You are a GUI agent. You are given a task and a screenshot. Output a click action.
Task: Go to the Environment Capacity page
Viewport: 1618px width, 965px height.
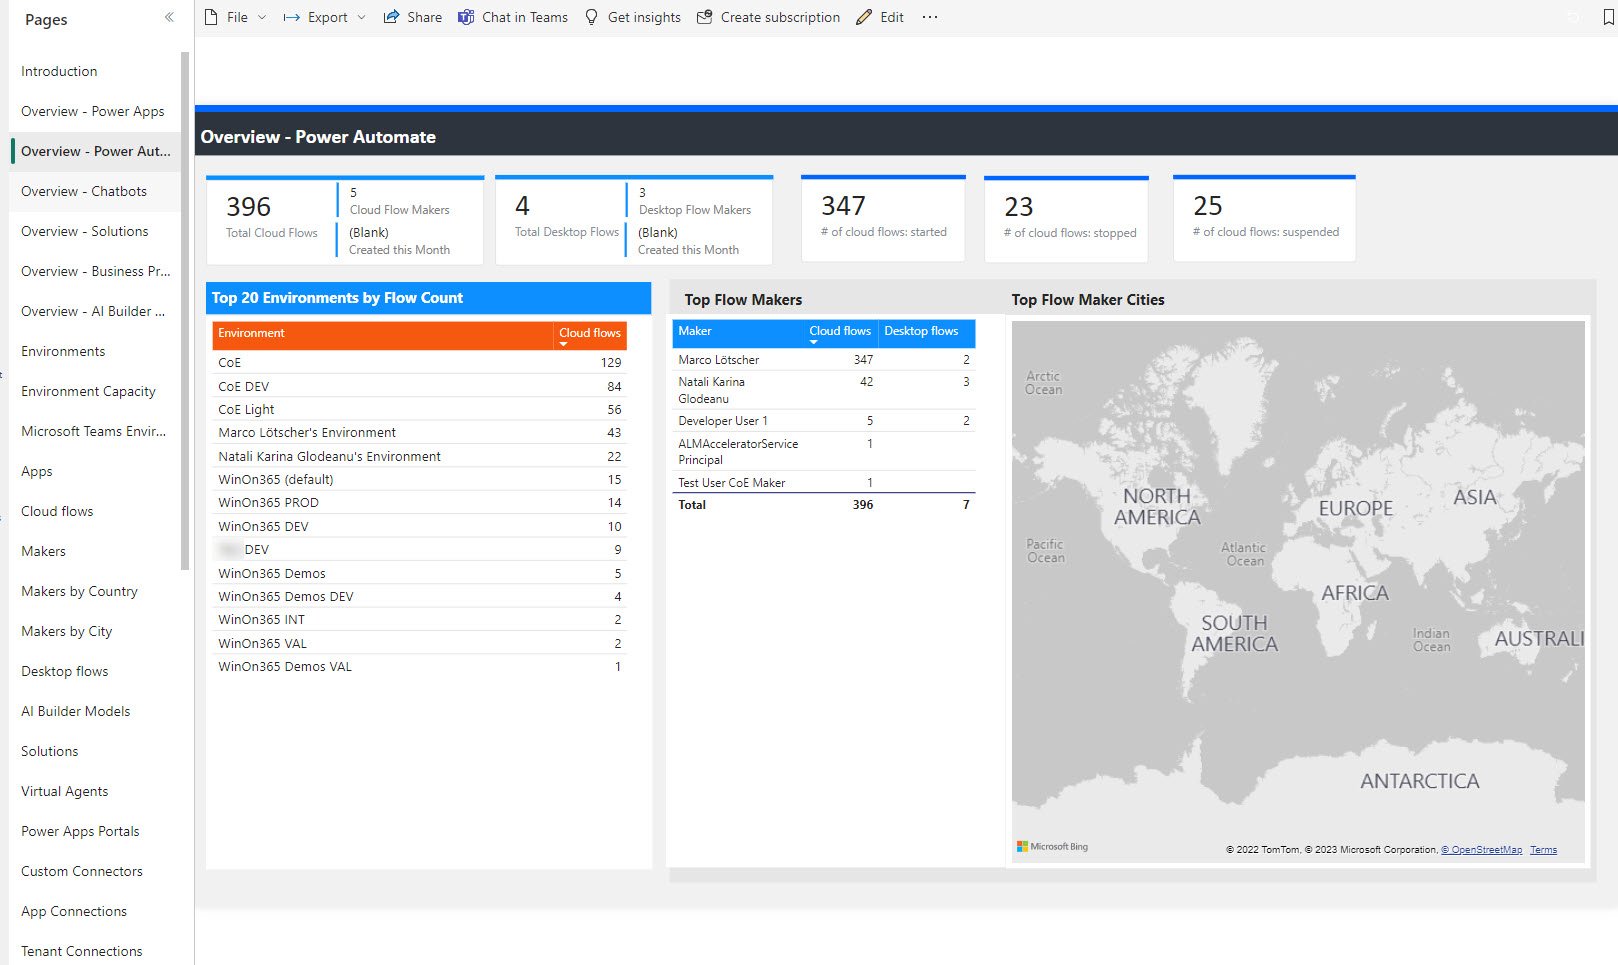tap(96, 391)
